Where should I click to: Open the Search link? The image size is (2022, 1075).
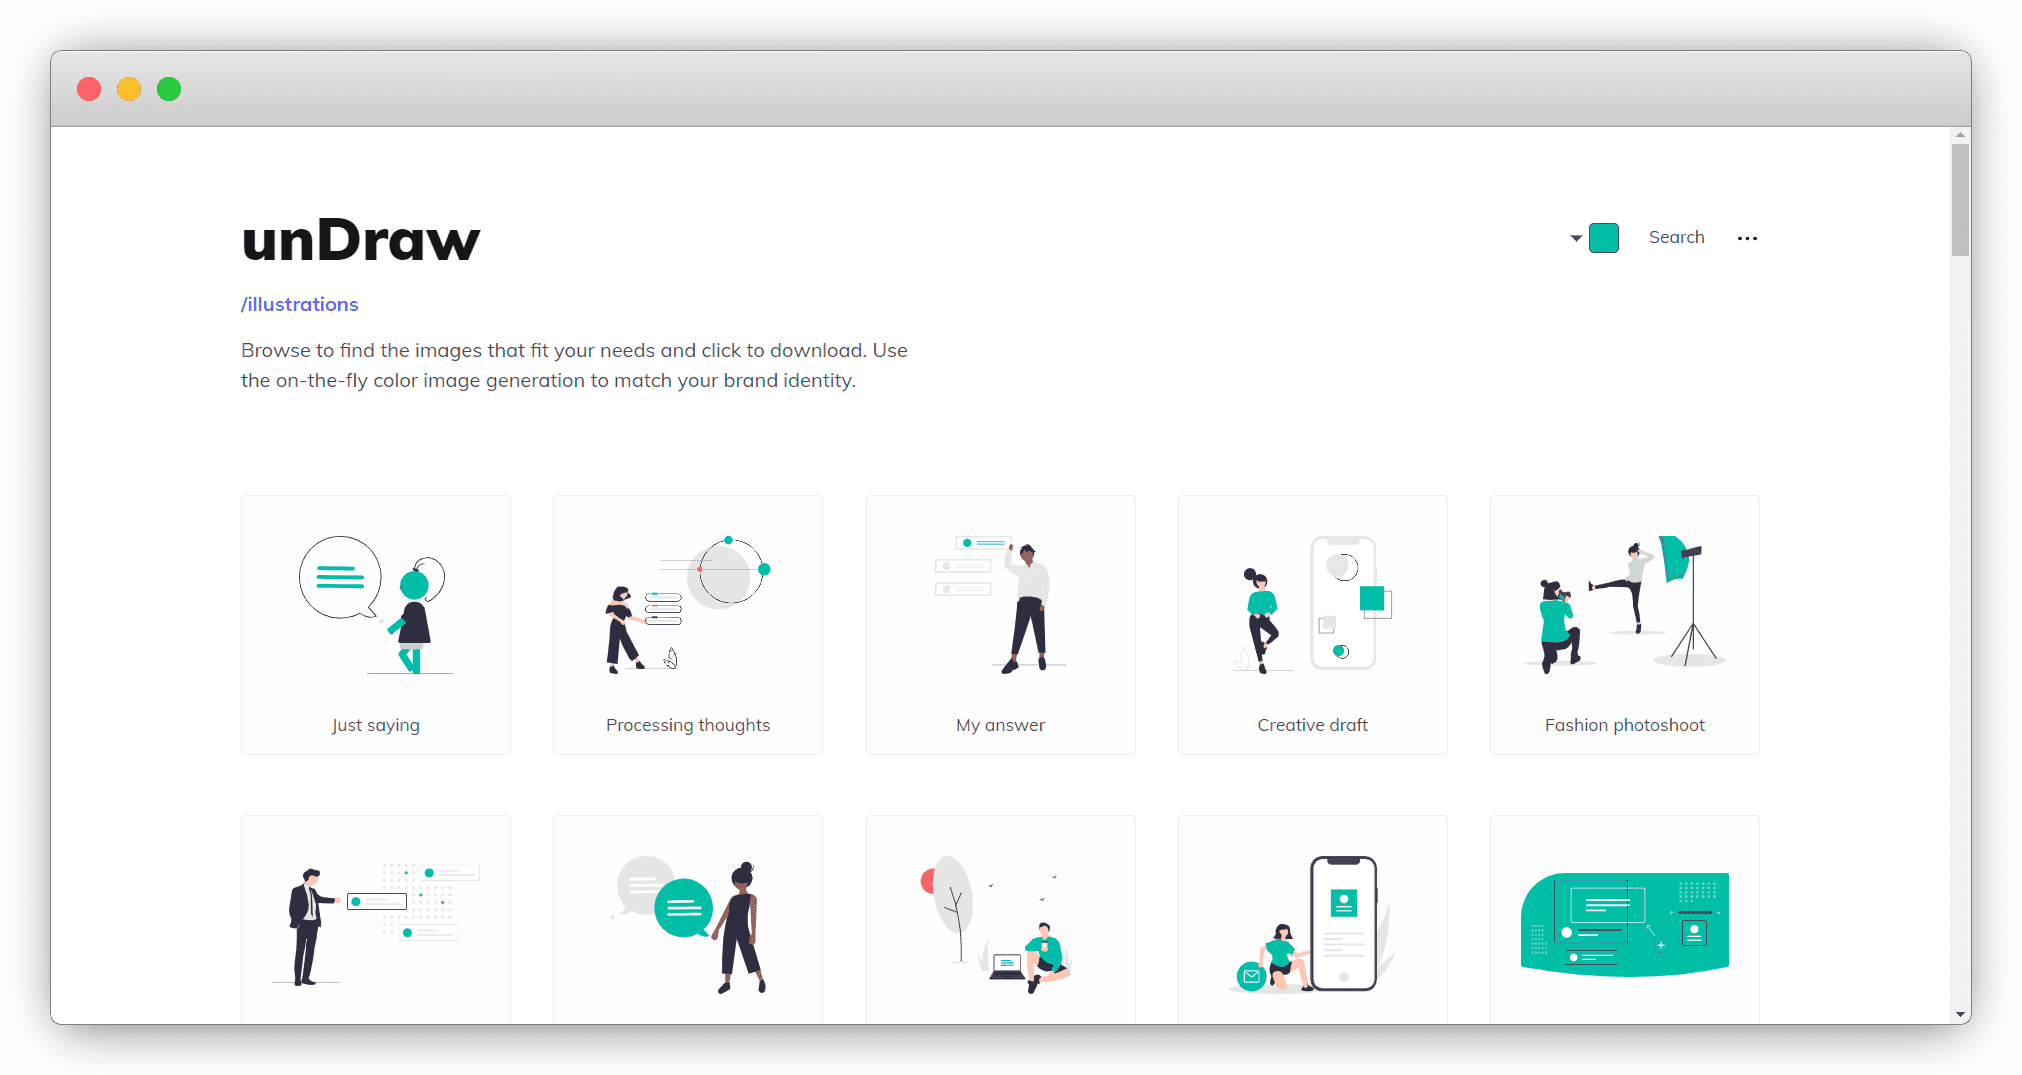pos(1676,237)
